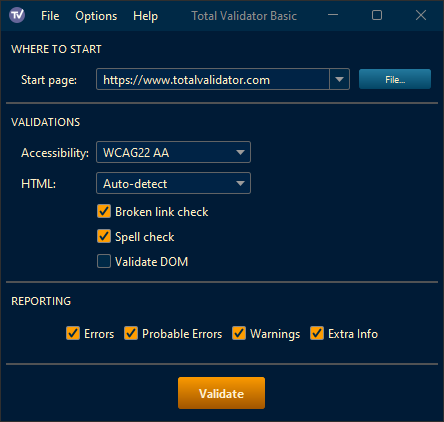Click the Accessibility: label
Screen dimensions: 444x422
55,153
